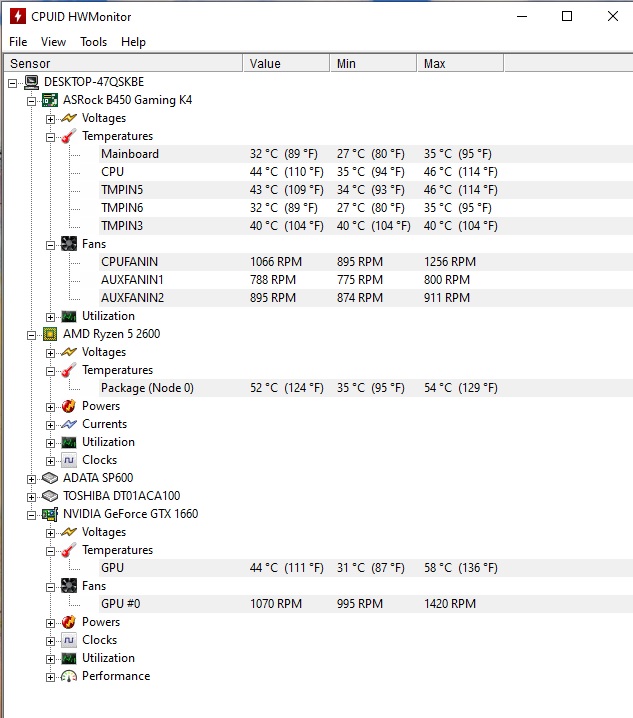Select the CPUFANIN fan row
Screen dimensions: 633x718
(129, 262)
